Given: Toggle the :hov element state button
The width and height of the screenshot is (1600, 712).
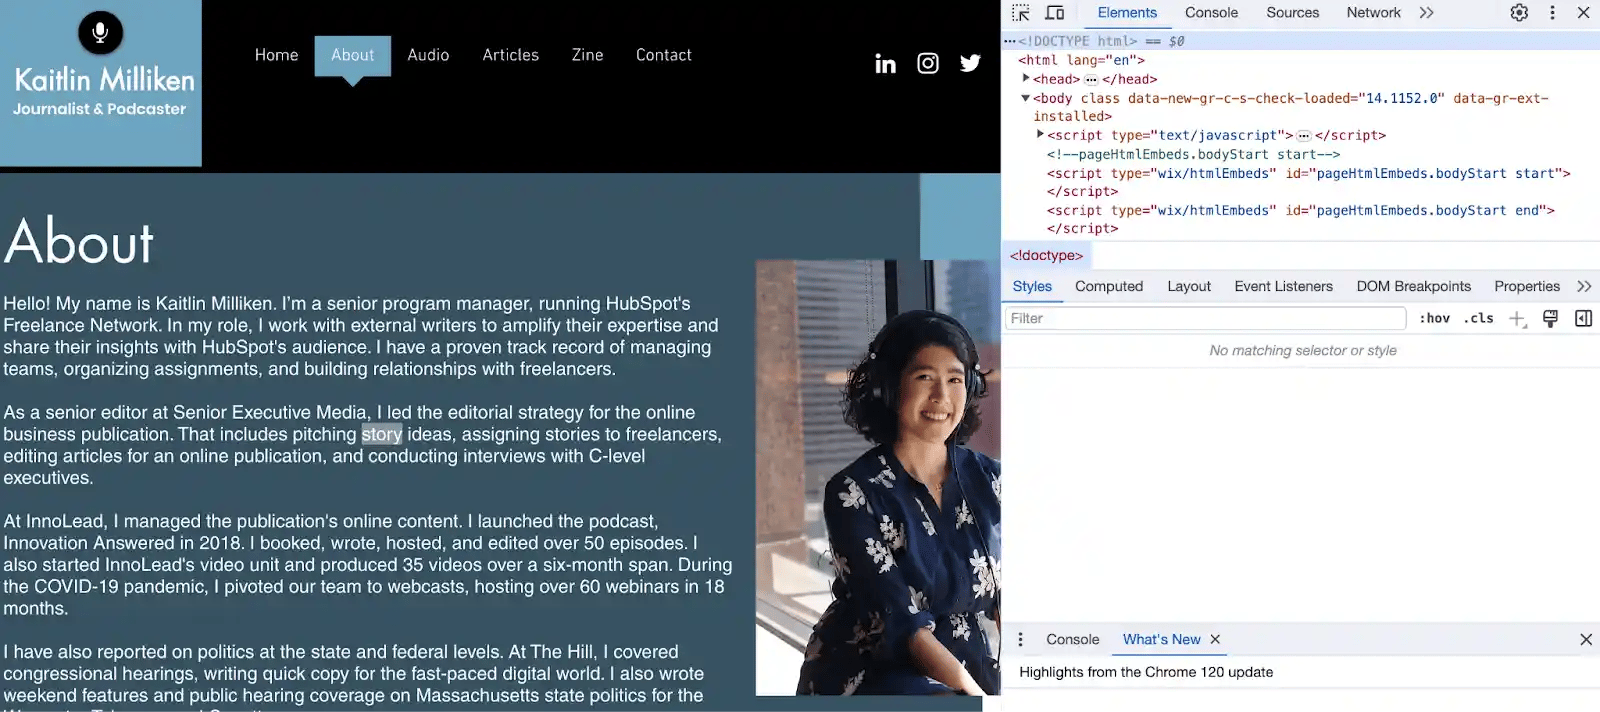Looking at the screenshot, I should (x=1434, y=319).
